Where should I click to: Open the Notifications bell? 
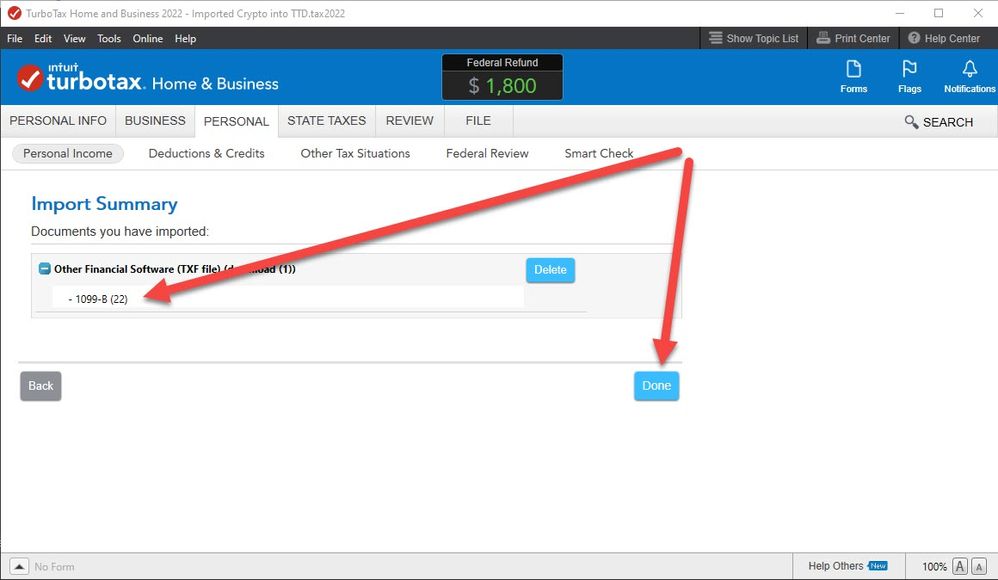tap(969, 76)
